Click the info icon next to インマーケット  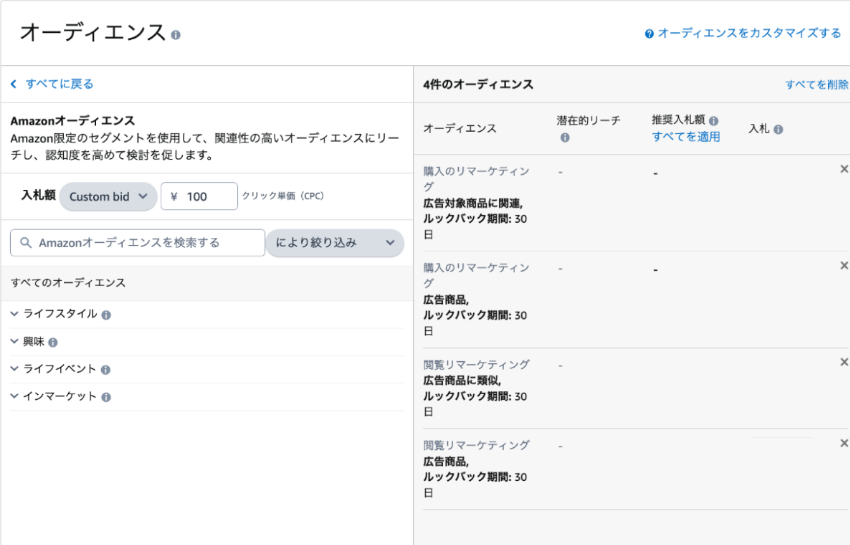click(106, 397)
